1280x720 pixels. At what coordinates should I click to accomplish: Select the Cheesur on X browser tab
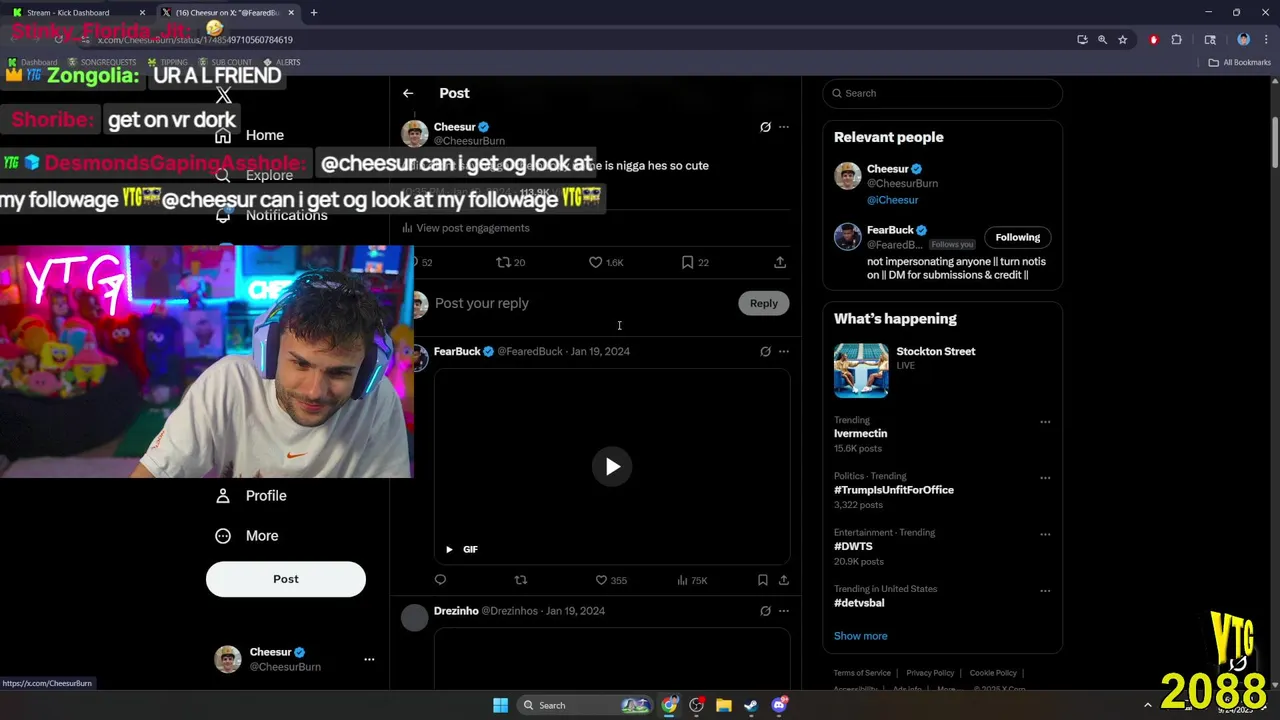[228, 13]
